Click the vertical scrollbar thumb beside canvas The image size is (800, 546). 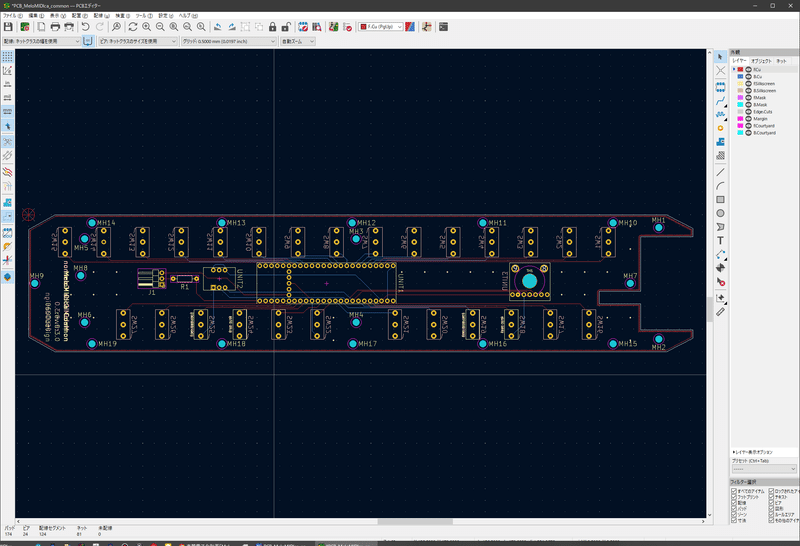(x=710, y=309)
